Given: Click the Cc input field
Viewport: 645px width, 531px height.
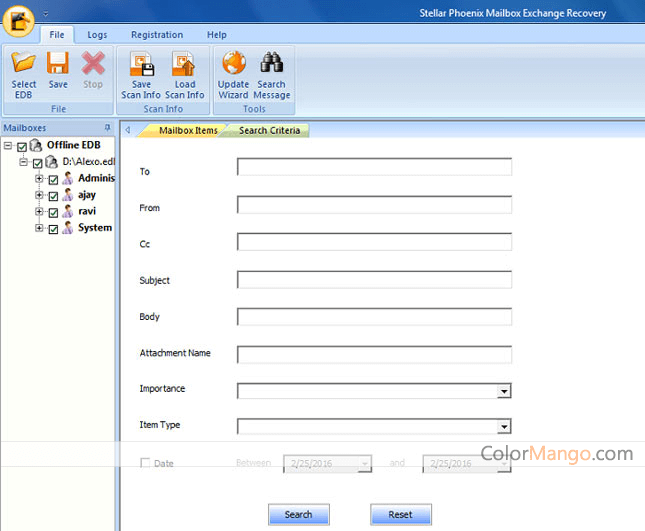Looking at the screenshot, I should coord(374,242).
